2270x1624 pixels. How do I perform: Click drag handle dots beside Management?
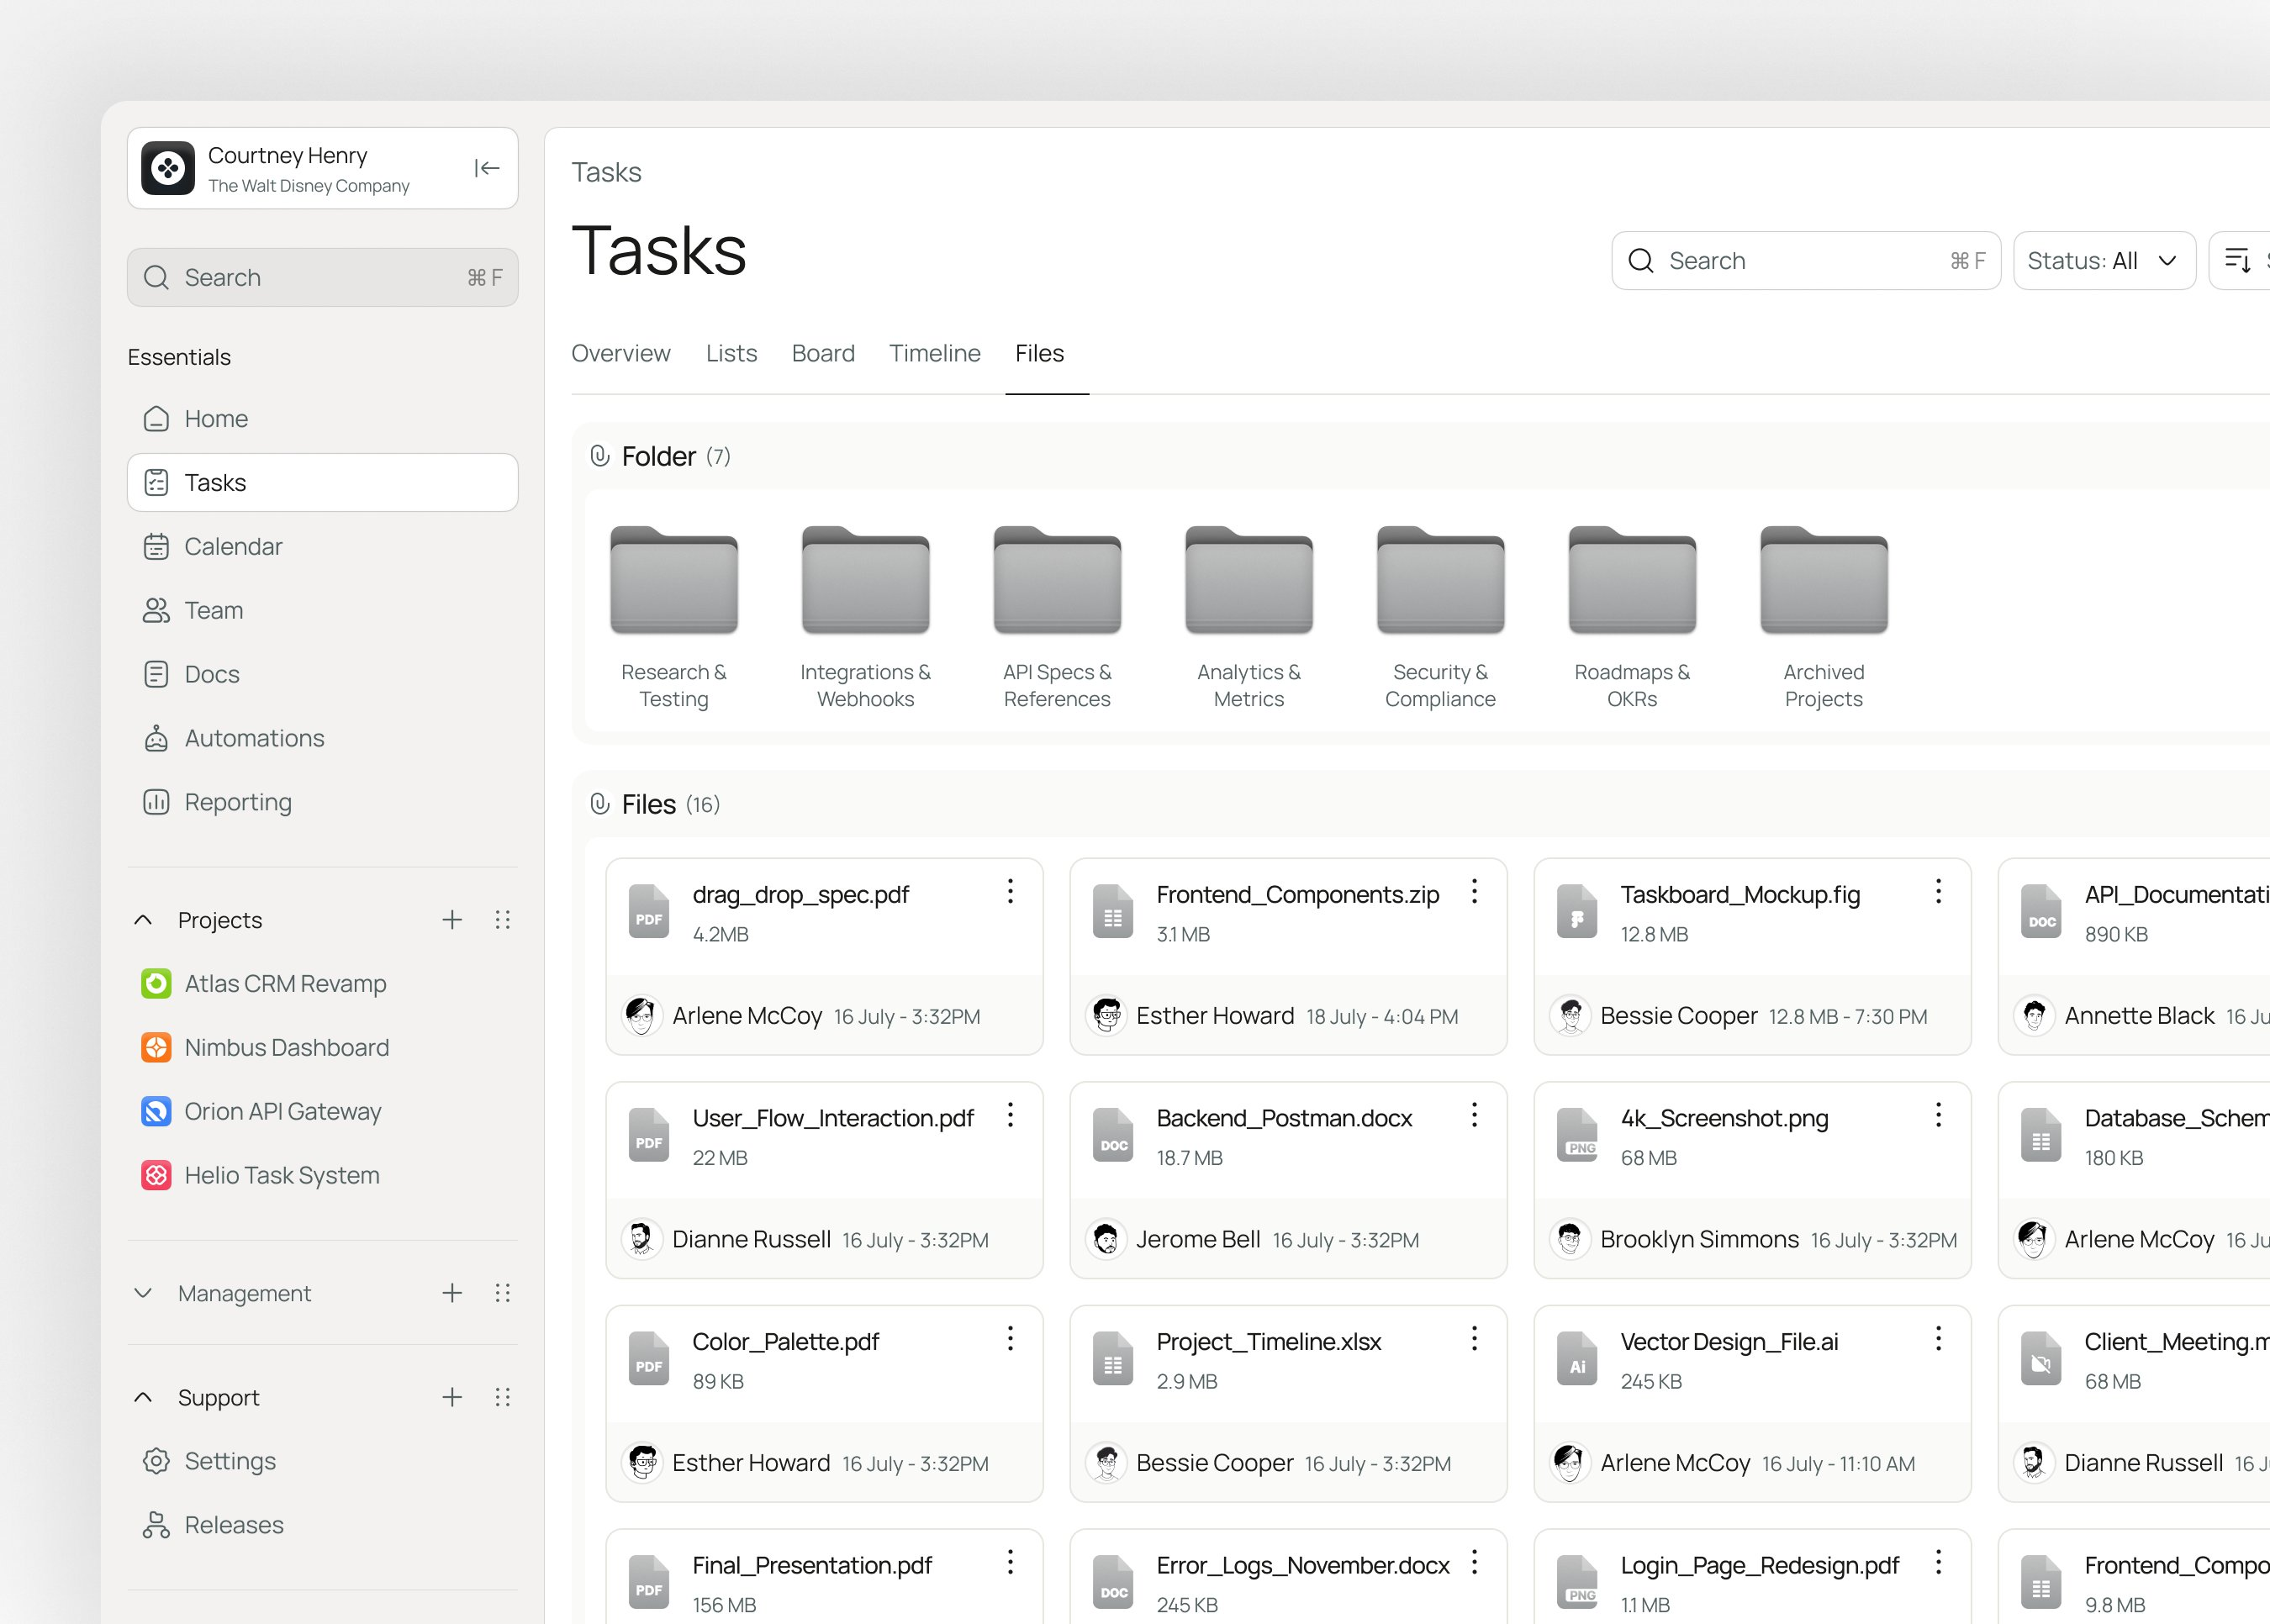coord(503,1294)
